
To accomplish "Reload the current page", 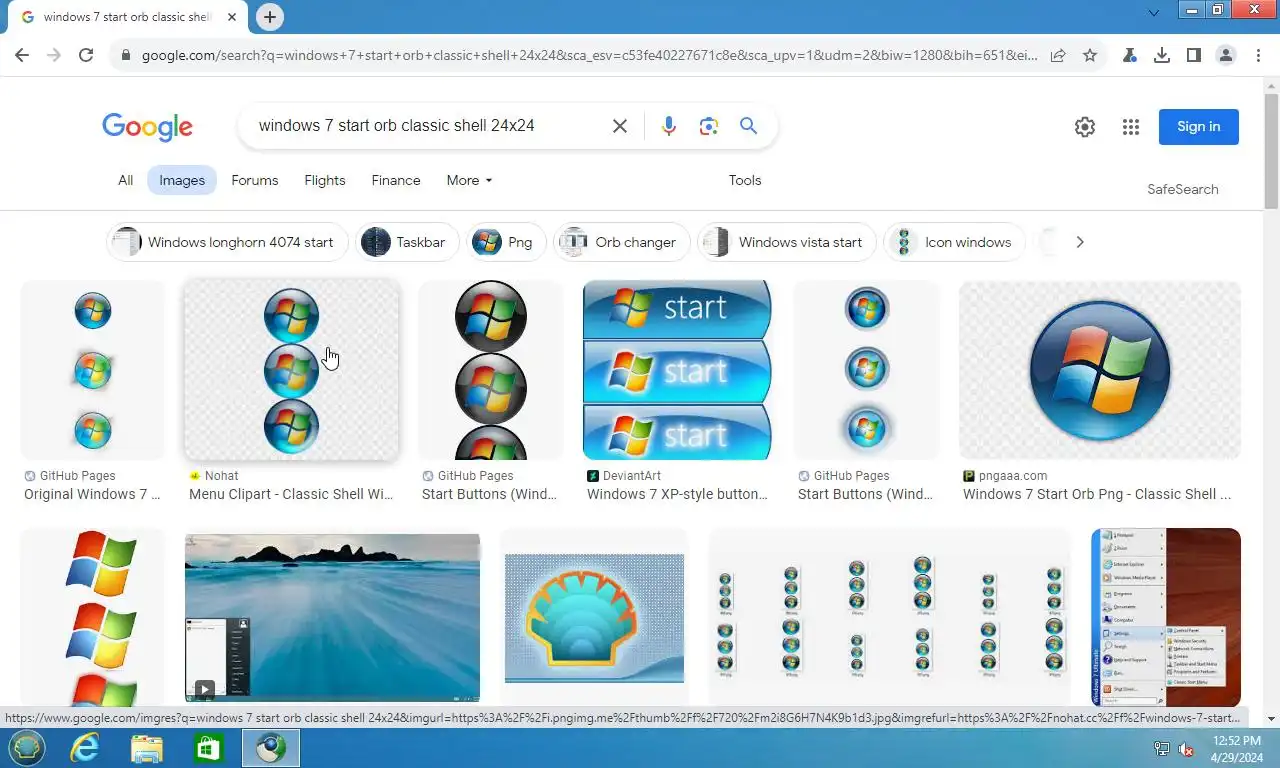I will coord(86,55).
